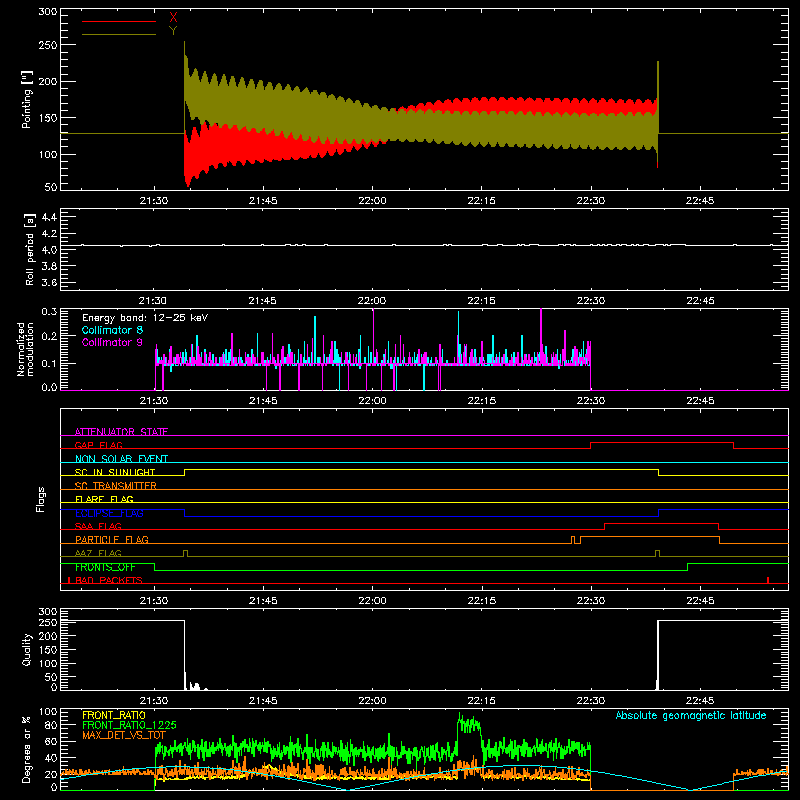Viewport: 800px width, 800px height.
Task: Select the 'Absolute geomagnetic latitude' label
Action: click(691, 715)
